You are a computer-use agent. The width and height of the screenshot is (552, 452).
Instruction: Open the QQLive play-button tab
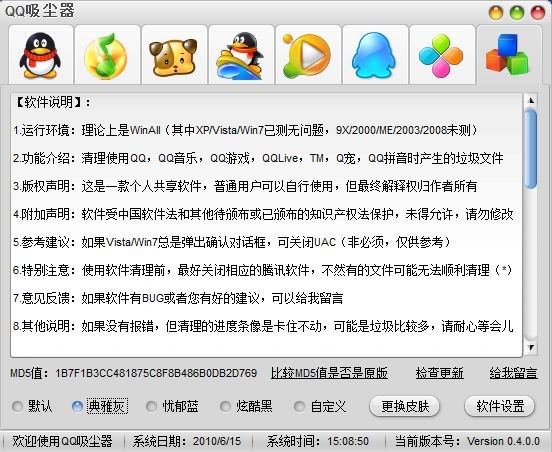(x=308, y=55)
